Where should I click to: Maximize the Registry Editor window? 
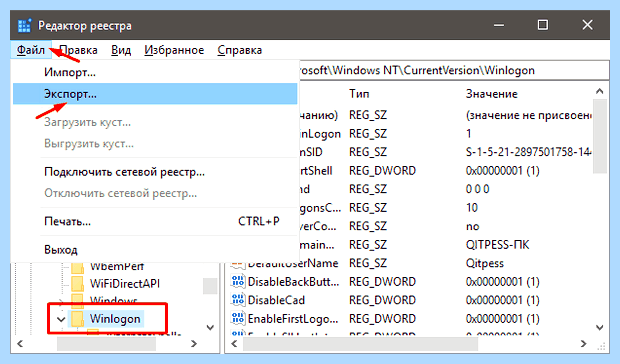click(x=543, y=25)
